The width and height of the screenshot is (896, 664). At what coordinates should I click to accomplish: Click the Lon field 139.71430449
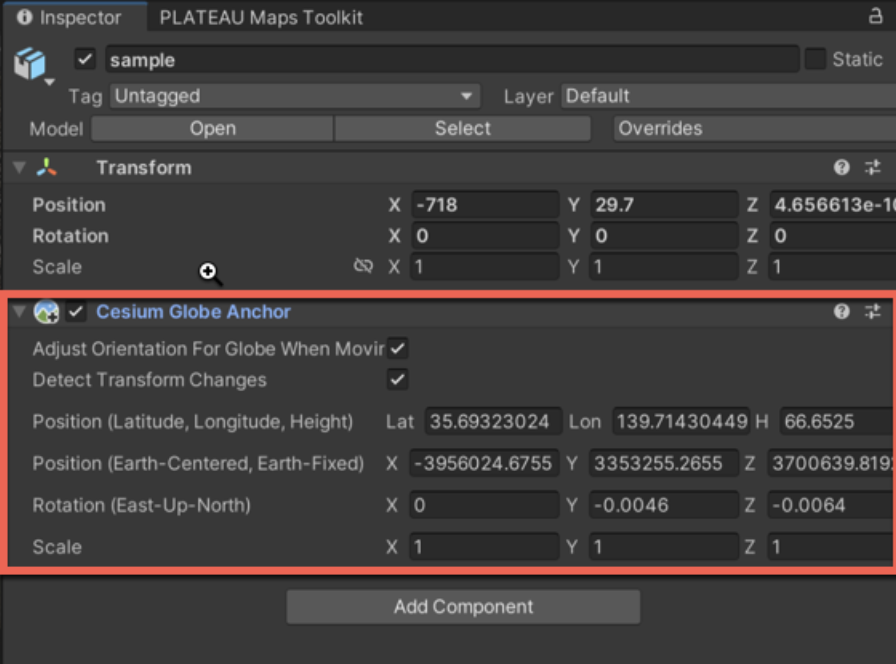(x=681, y=422)
